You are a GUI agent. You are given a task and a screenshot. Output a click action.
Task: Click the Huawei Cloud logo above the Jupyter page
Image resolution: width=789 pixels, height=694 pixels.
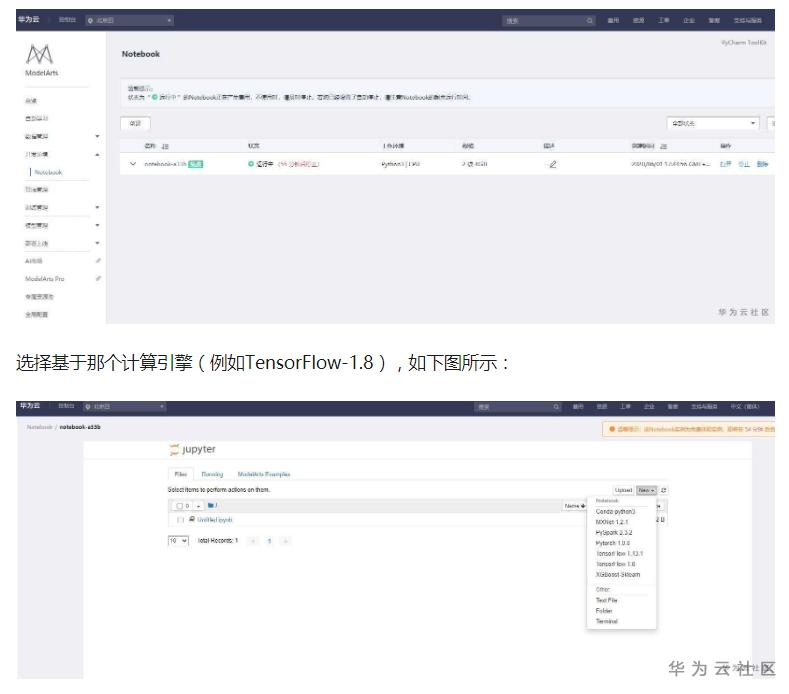[30, 406]
